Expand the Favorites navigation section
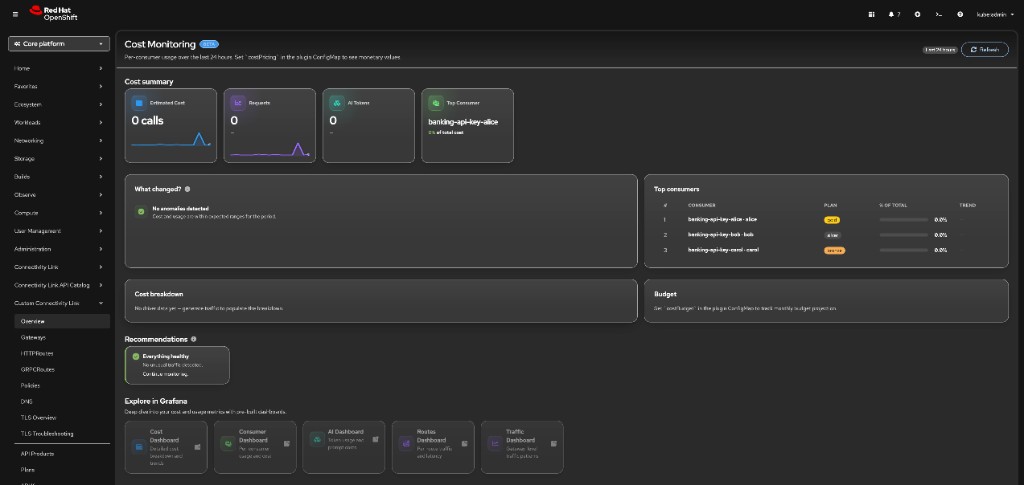This screenshot has height=485, width=1024. pyautogui.click(x=59, y=86)
